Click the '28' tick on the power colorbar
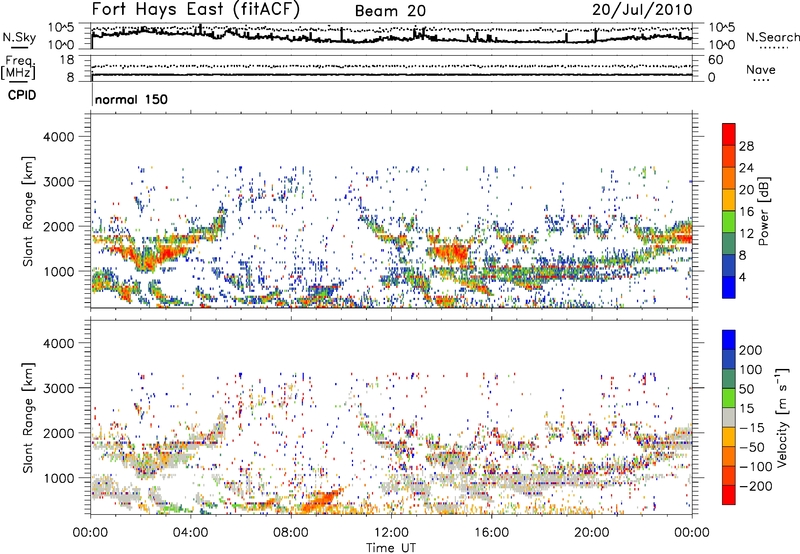Image resolution: width=800 pixels, height=554 pixels. click(746, 146)
